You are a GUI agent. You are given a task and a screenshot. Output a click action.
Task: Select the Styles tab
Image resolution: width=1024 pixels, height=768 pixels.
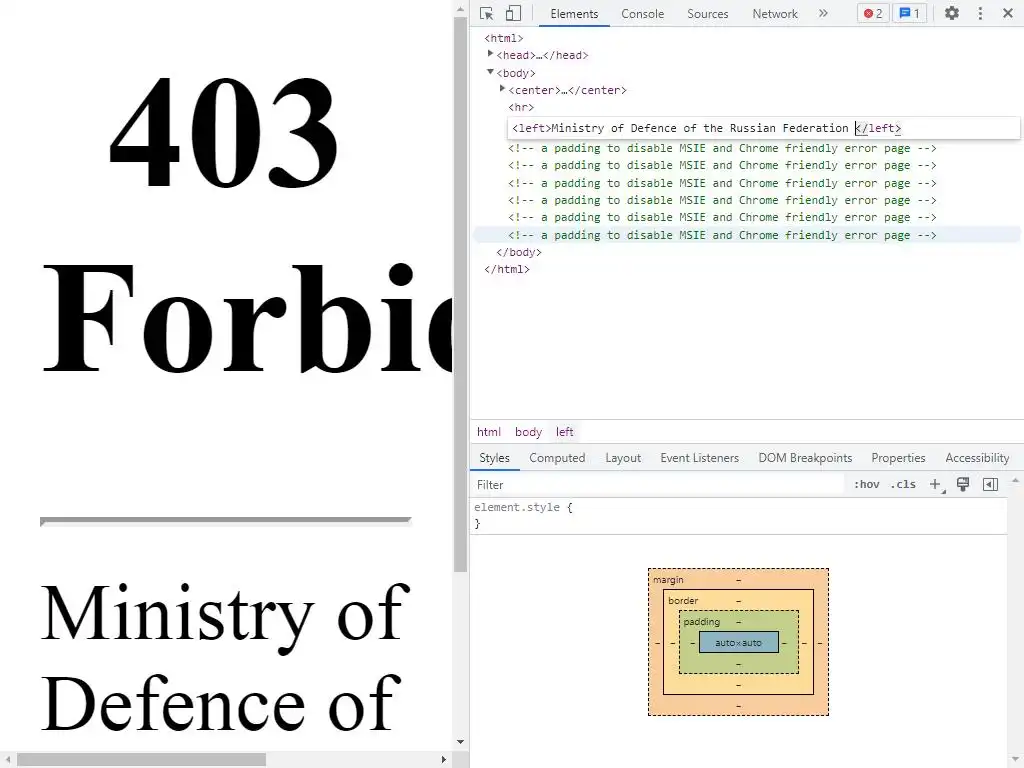(x=494, y=458)
